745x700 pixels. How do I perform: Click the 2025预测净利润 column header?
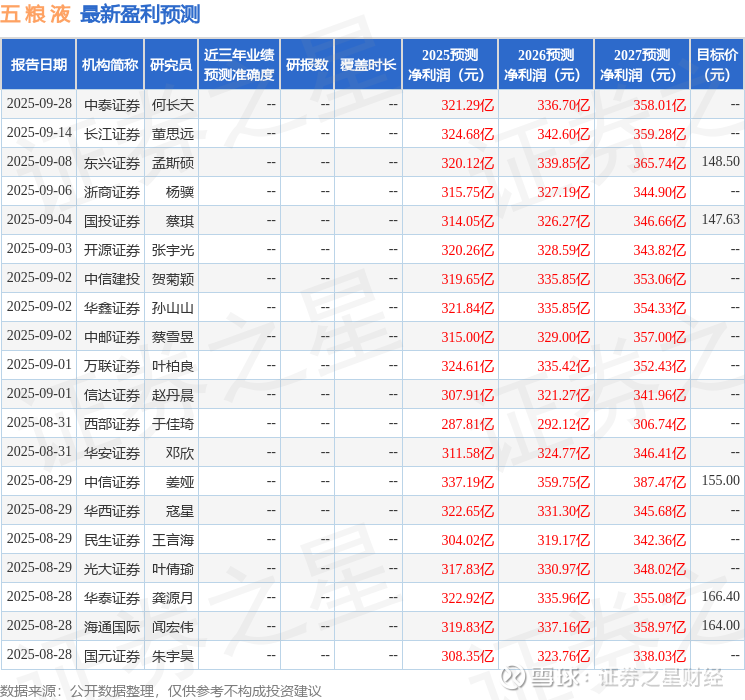(x=450, y=64)
